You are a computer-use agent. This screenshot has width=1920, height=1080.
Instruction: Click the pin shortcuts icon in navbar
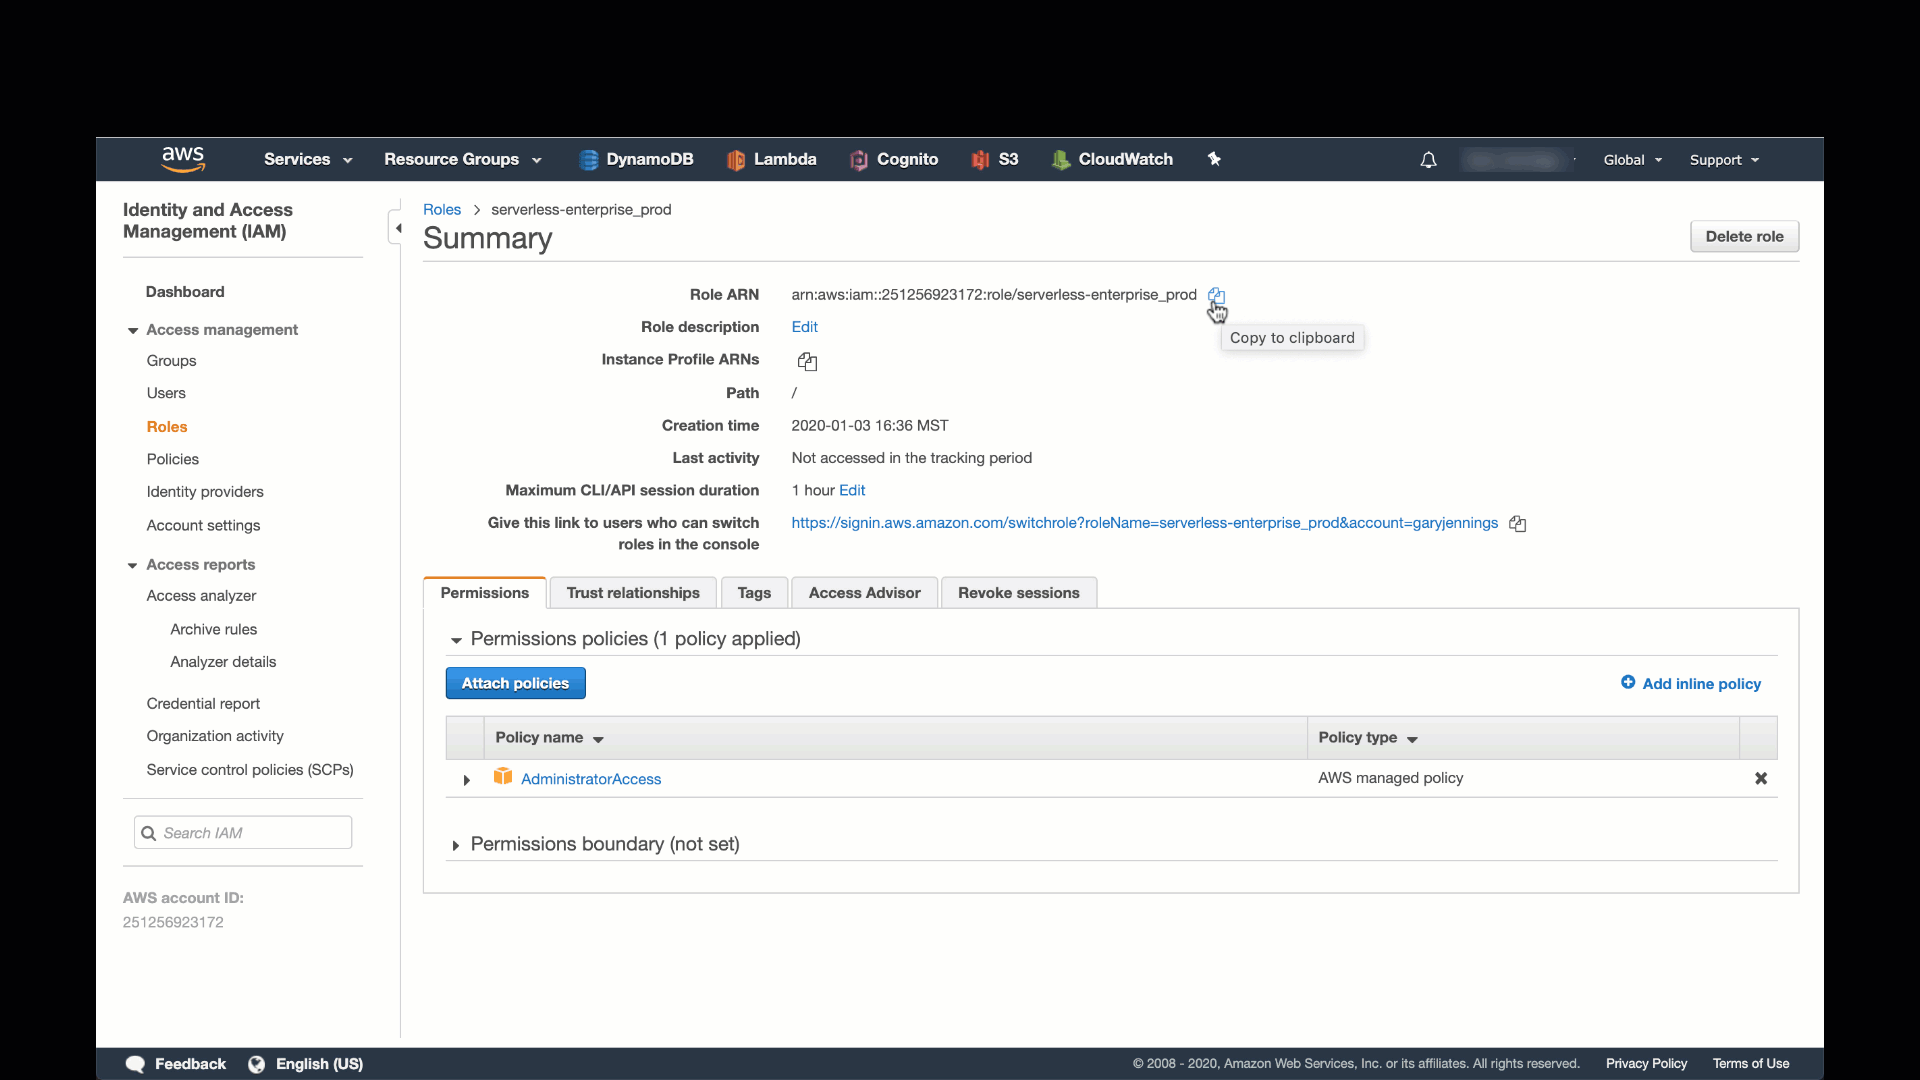click(x=1214, y=159)
